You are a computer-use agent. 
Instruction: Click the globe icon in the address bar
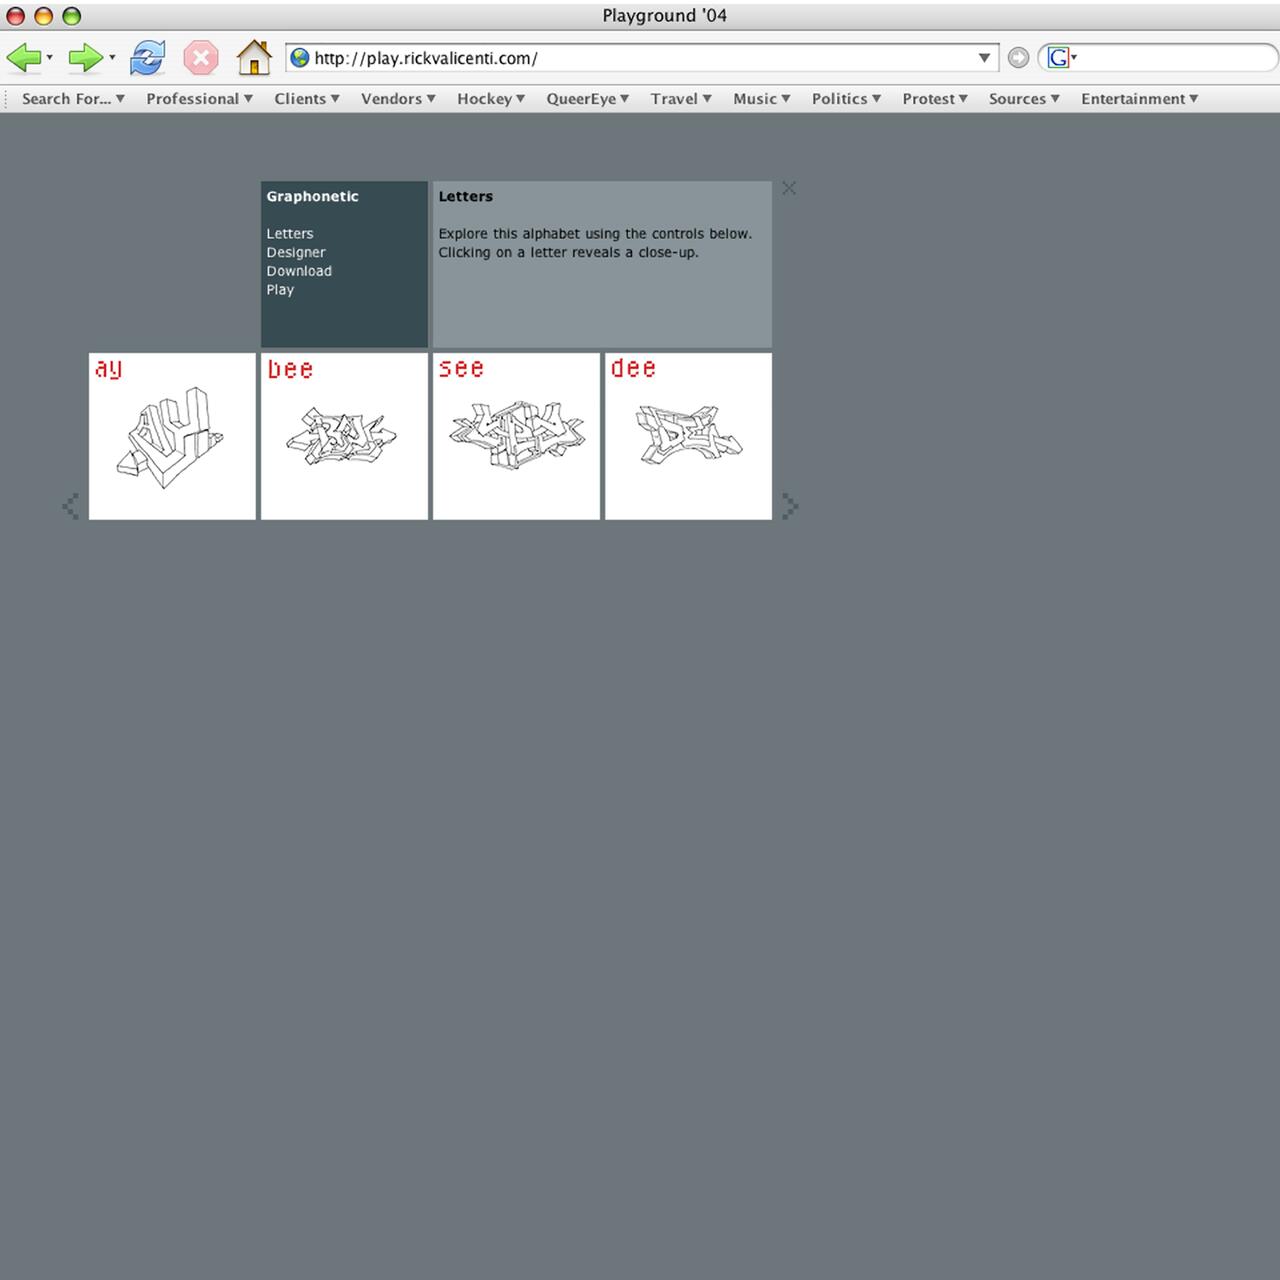click(x=298, y=58)
